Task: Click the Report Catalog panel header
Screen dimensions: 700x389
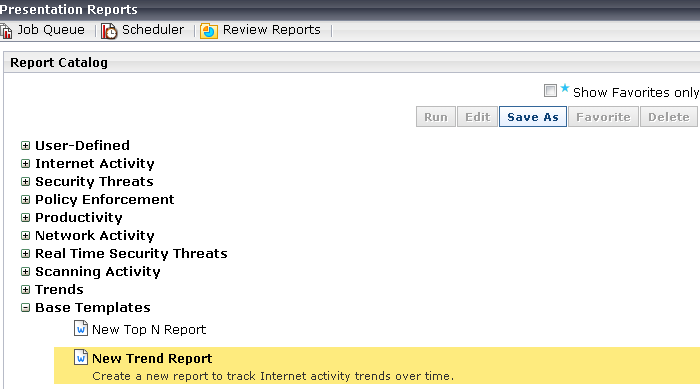Action: tap(352, 63)
